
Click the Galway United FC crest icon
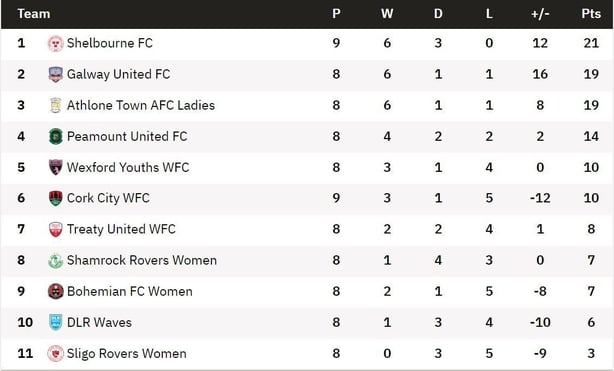pyautogui.click(x=56, y=74)
